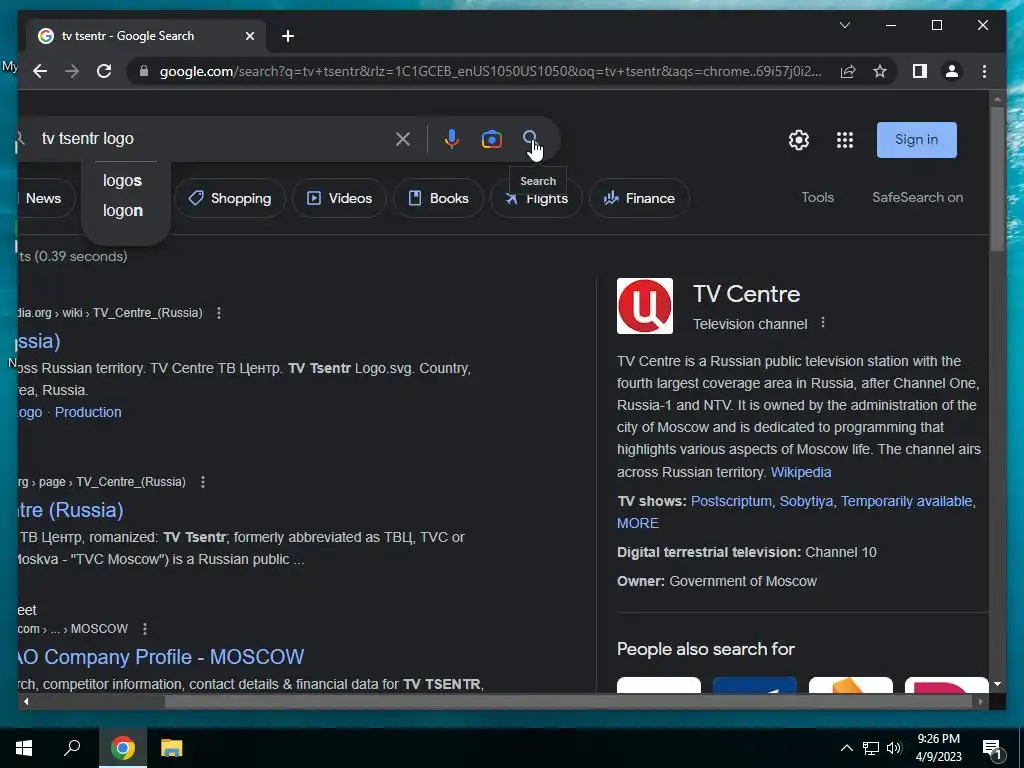The width and height of the screenshot is (1024, 768).
Task: Click the Chrome forward arrow
Action: 72,71
